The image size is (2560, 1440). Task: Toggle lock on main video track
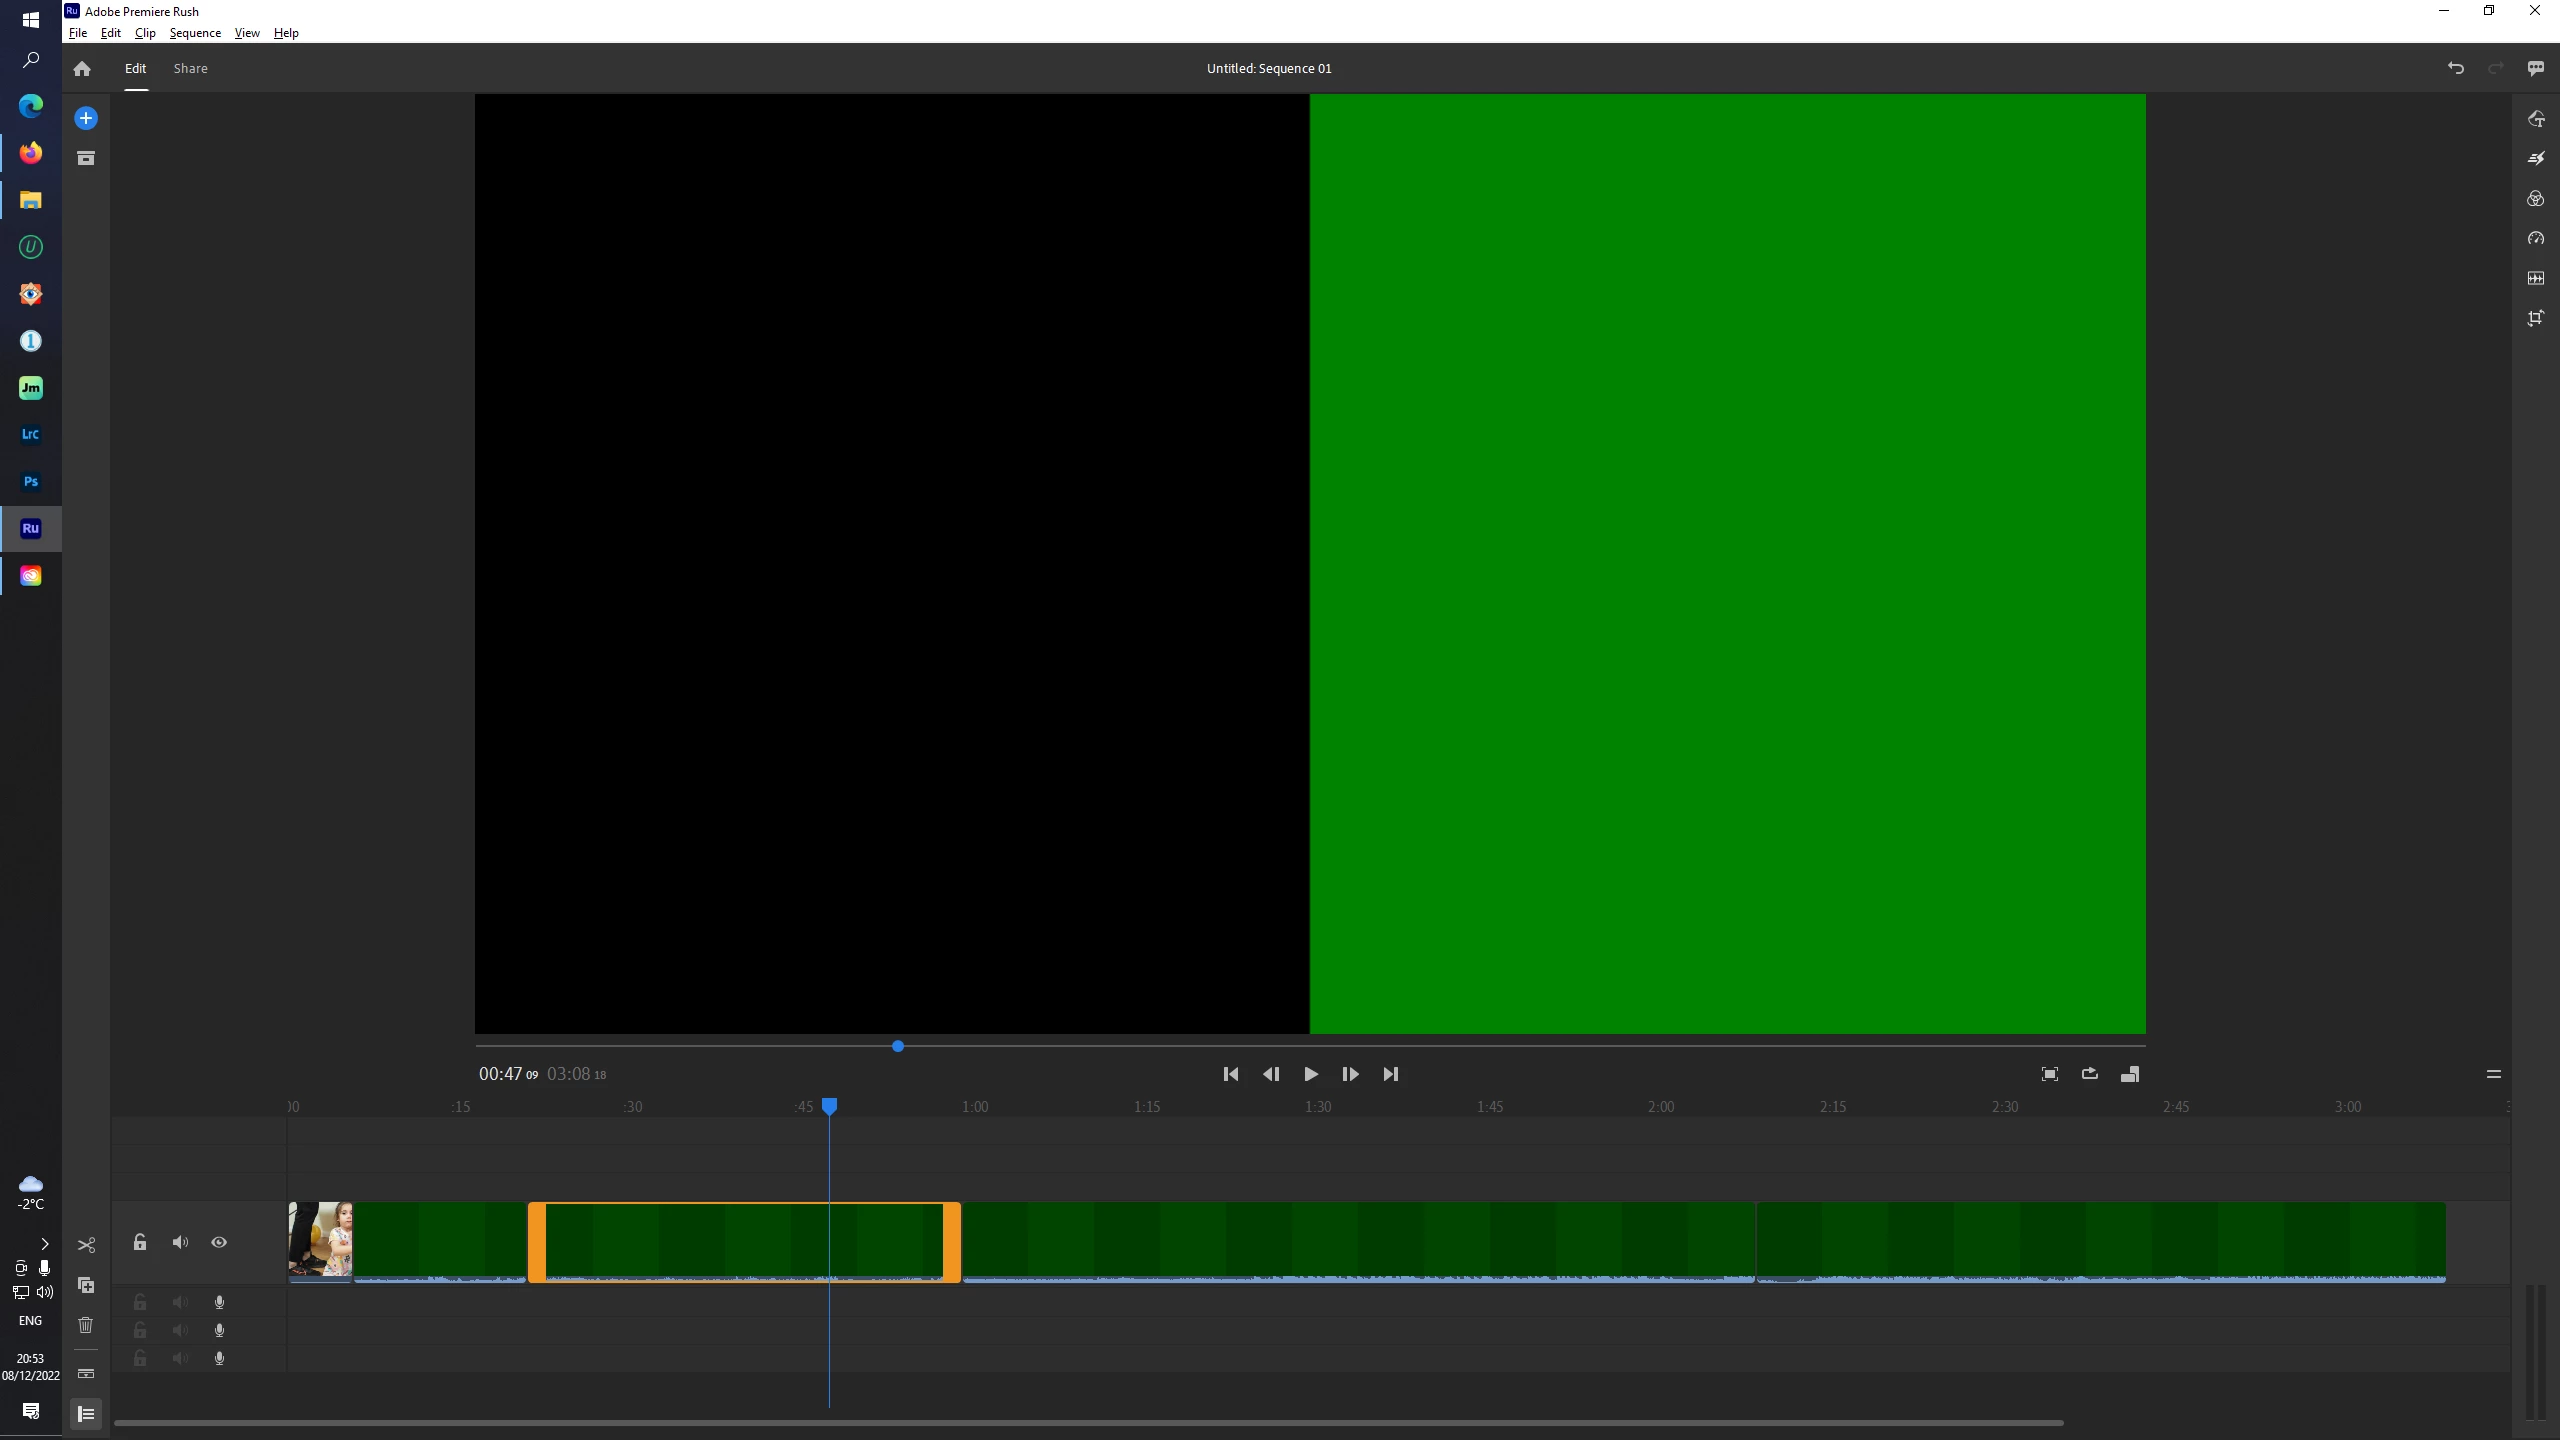(x=140, y=1242)
